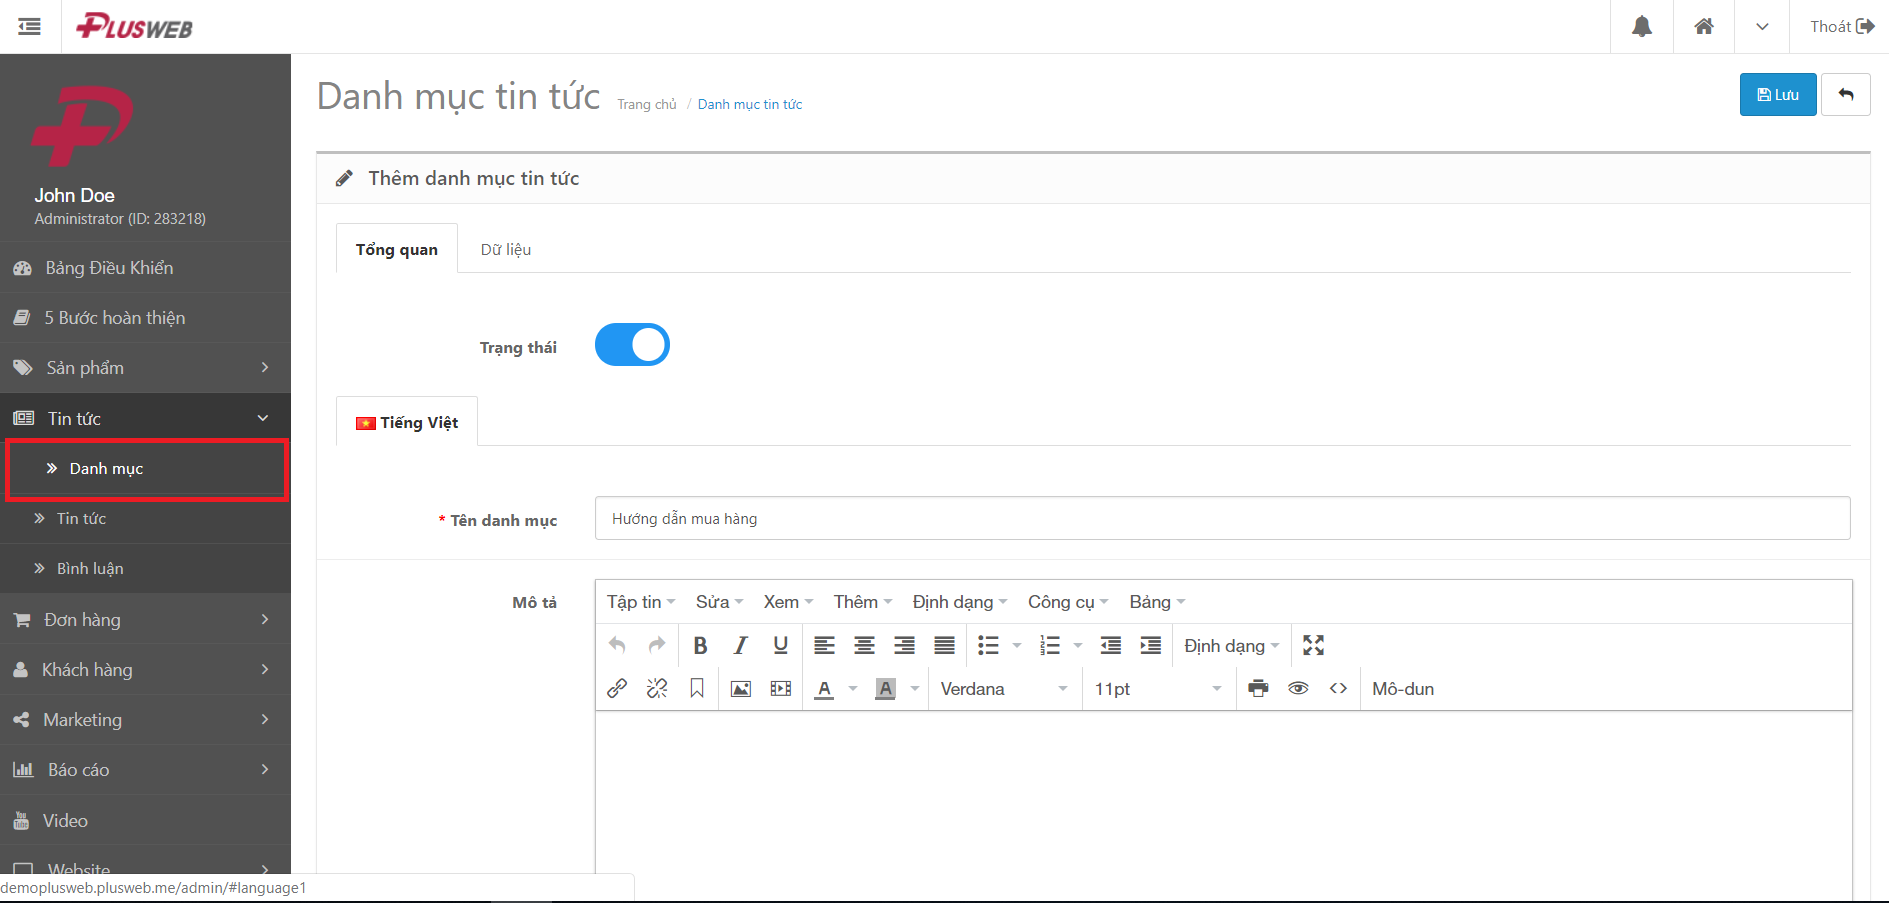1889x903 pixels.
Task: Click the insert link icon
Action: point(617,689)
